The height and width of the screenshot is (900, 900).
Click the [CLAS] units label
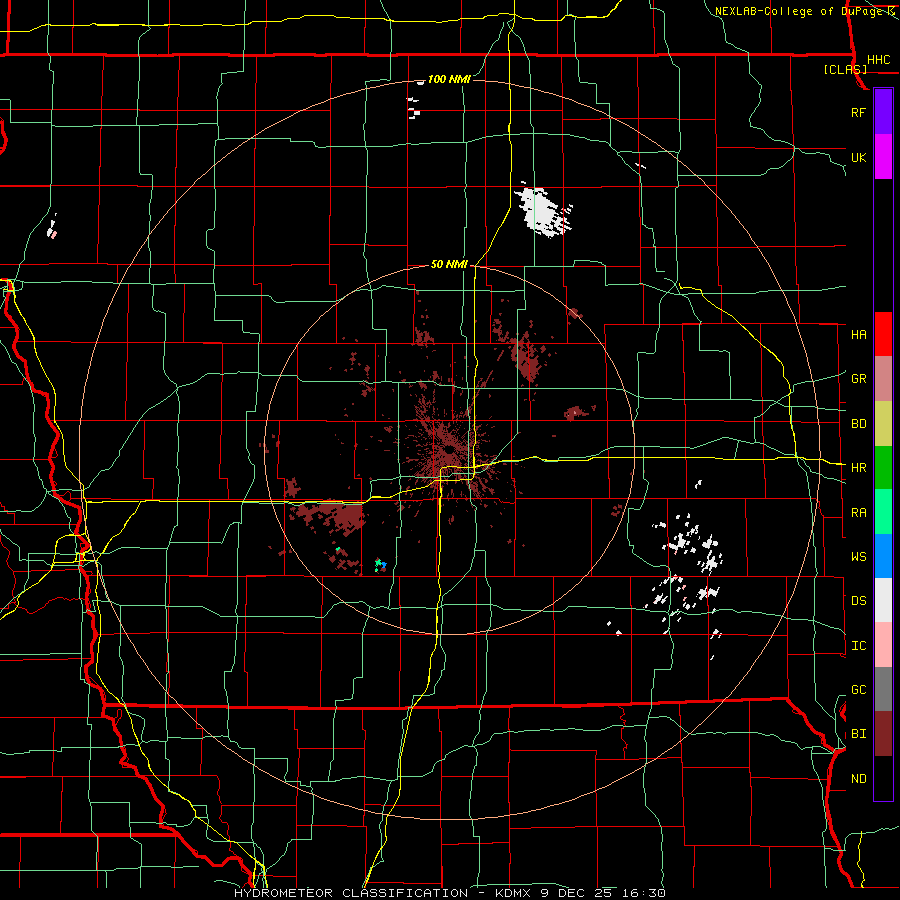845,69
